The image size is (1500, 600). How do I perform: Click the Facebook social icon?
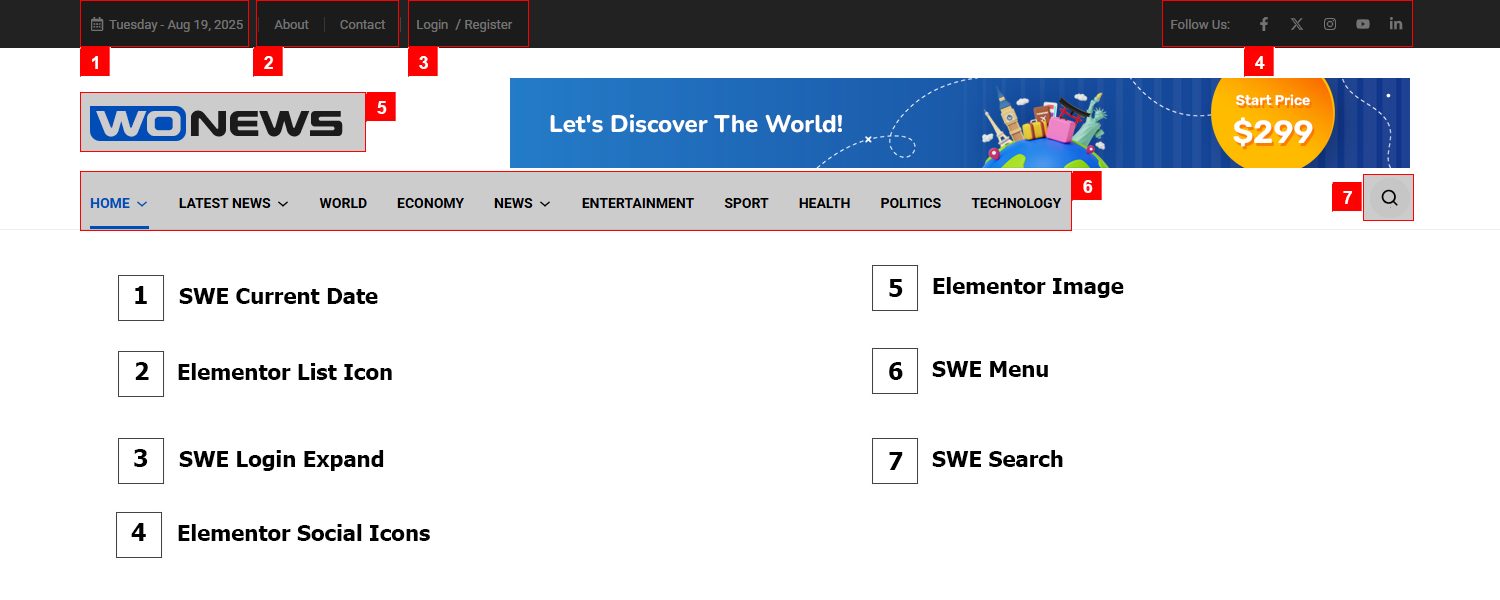coord(1264,25)
